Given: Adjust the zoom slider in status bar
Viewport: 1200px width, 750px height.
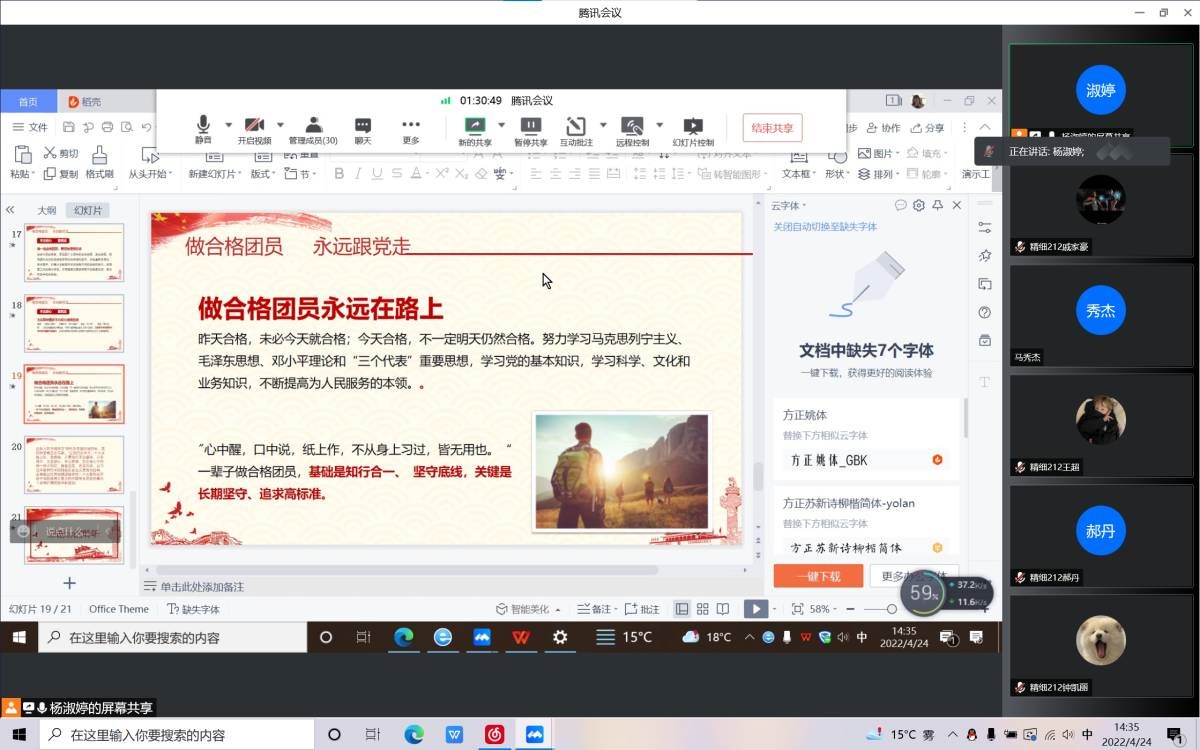Looking at the screenshot, I should pos(893,609).
